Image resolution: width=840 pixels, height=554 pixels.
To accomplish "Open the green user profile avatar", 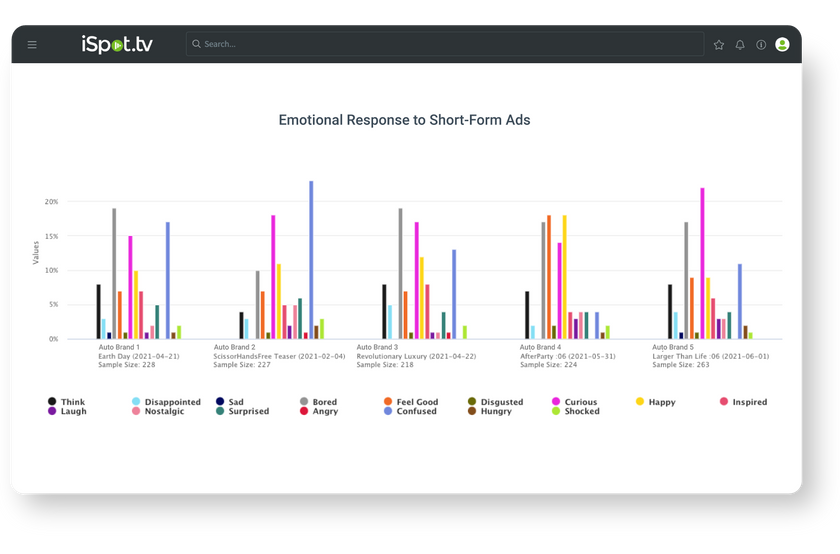I will (782, 45).
